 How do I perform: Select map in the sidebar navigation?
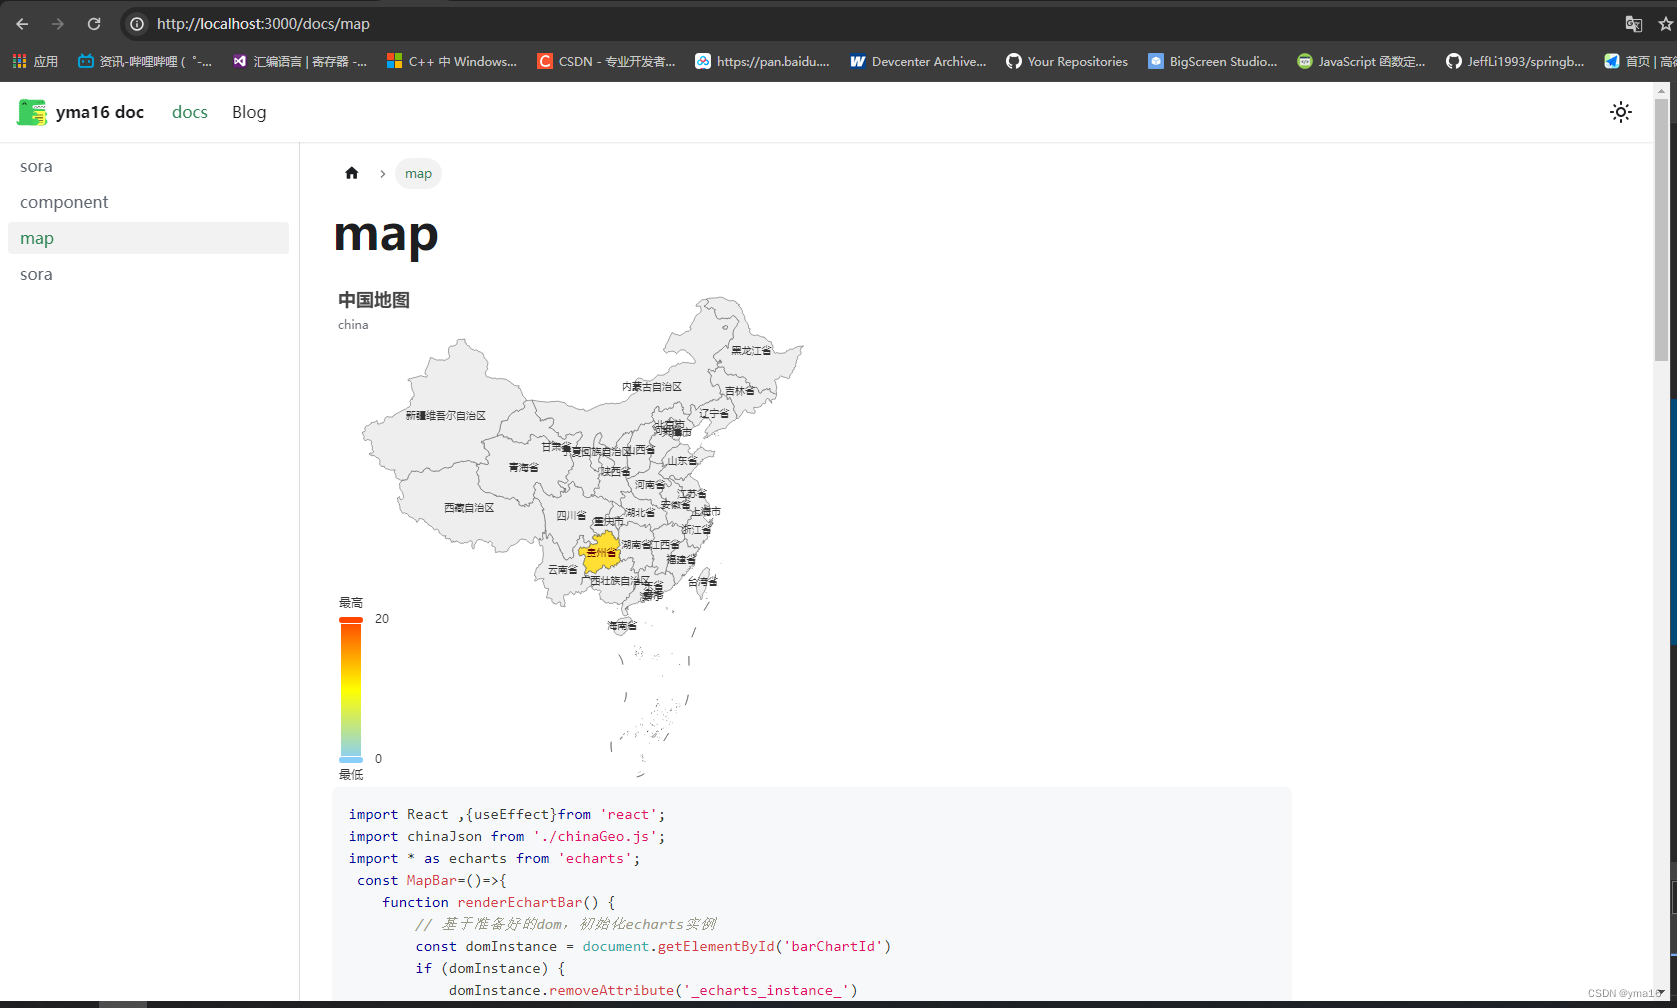pyautogui.click(x=37, y=238)
